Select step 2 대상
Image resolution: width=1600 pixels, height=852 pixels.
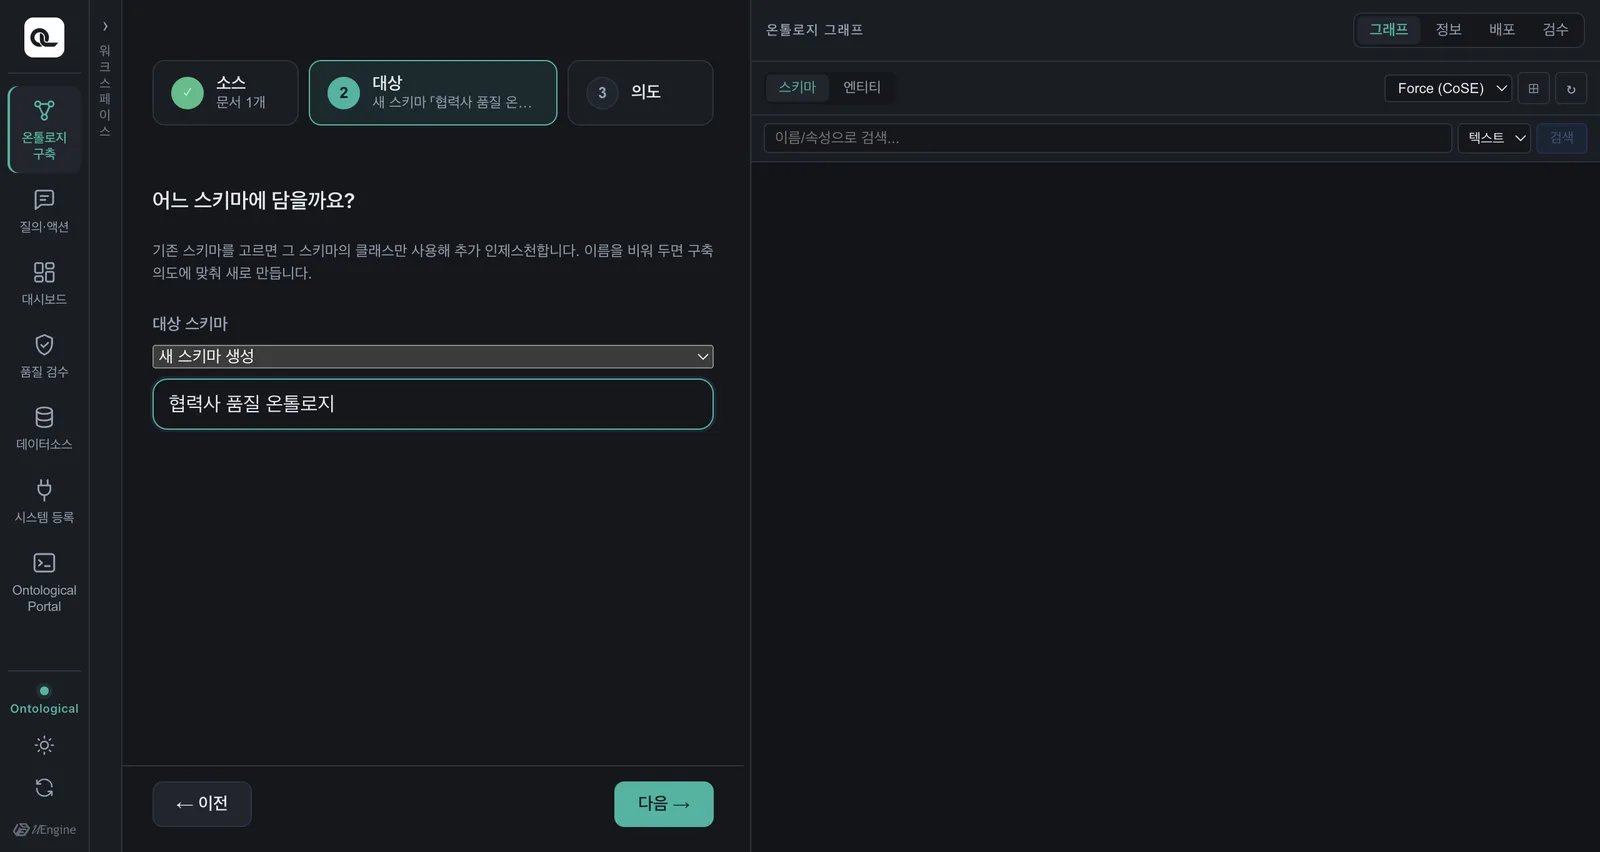click(433, 92)
